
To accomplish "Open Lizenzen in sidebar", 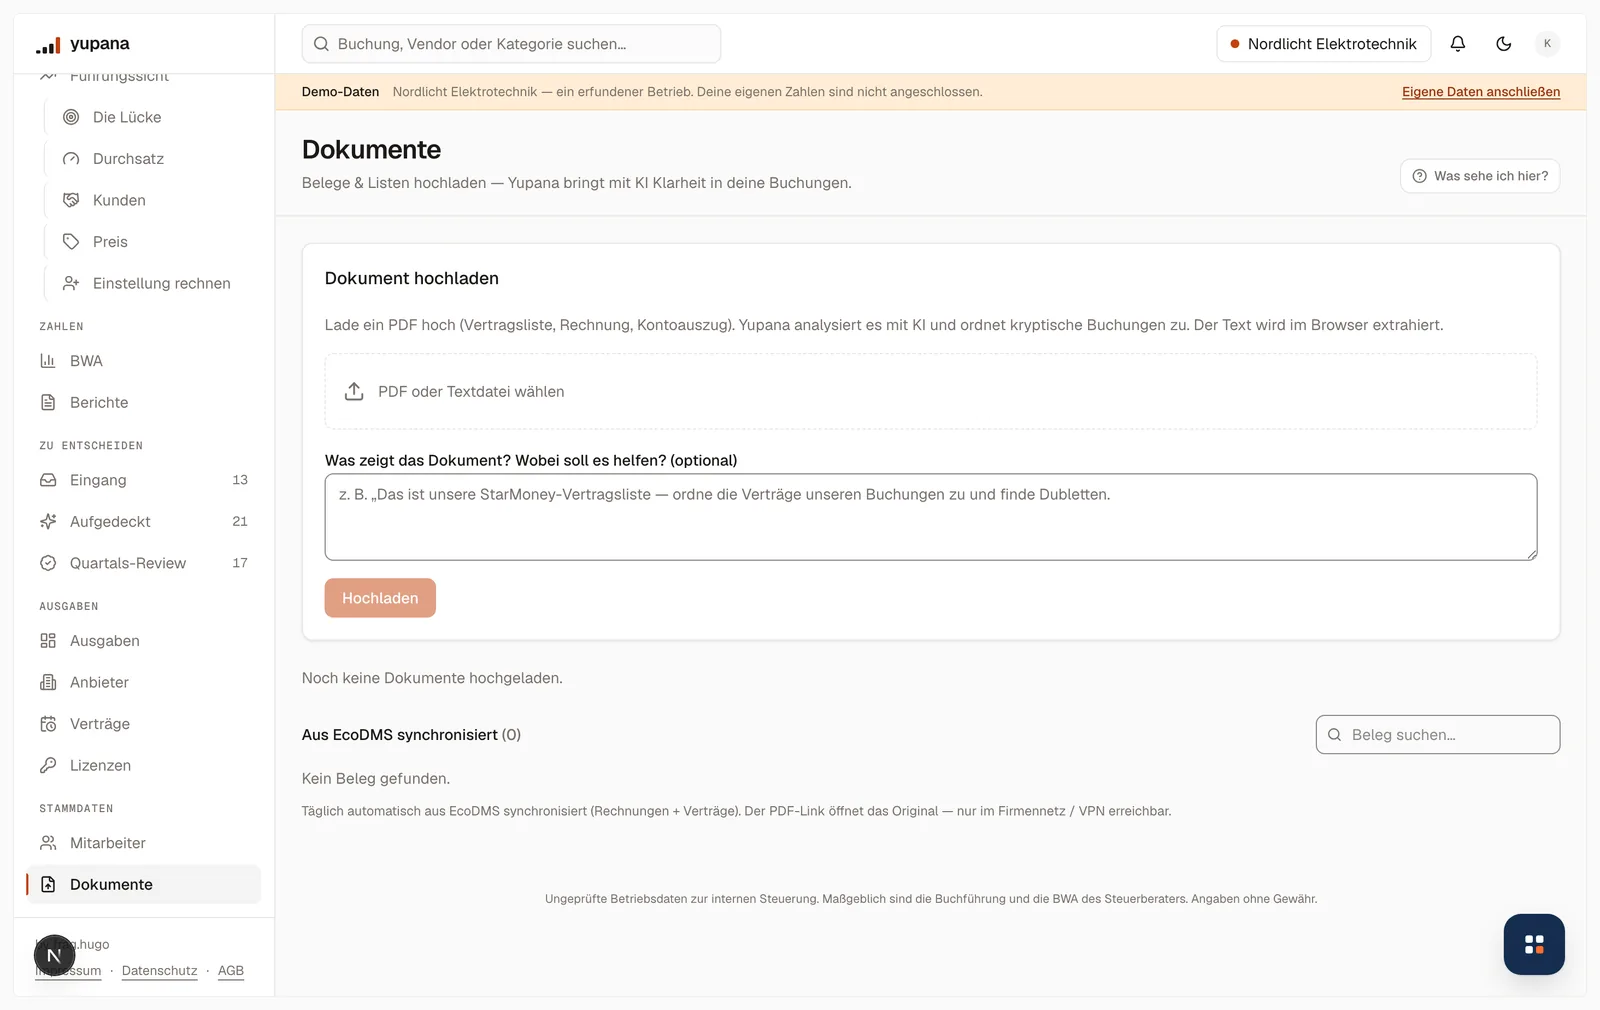I will pos(143,766).
